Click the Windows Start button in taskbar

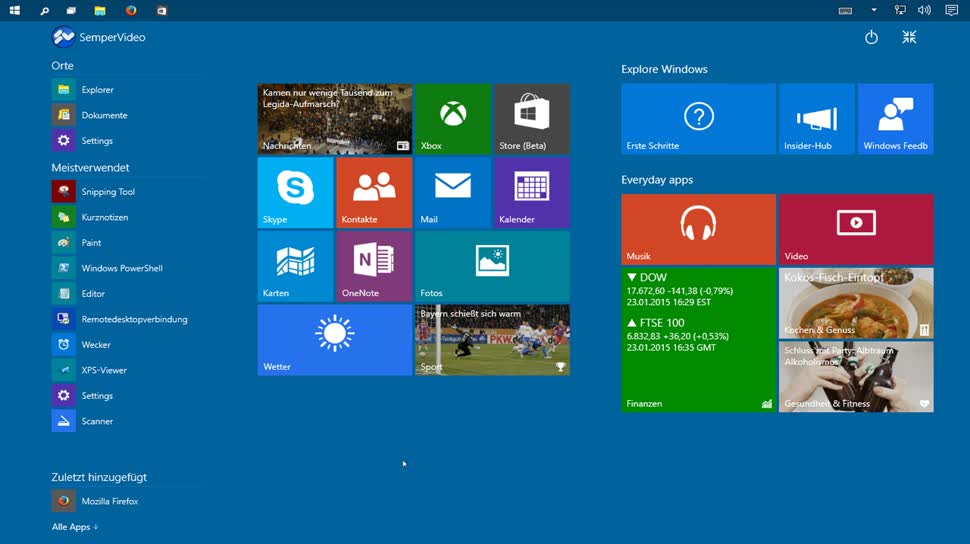click(x=15, y=11)
